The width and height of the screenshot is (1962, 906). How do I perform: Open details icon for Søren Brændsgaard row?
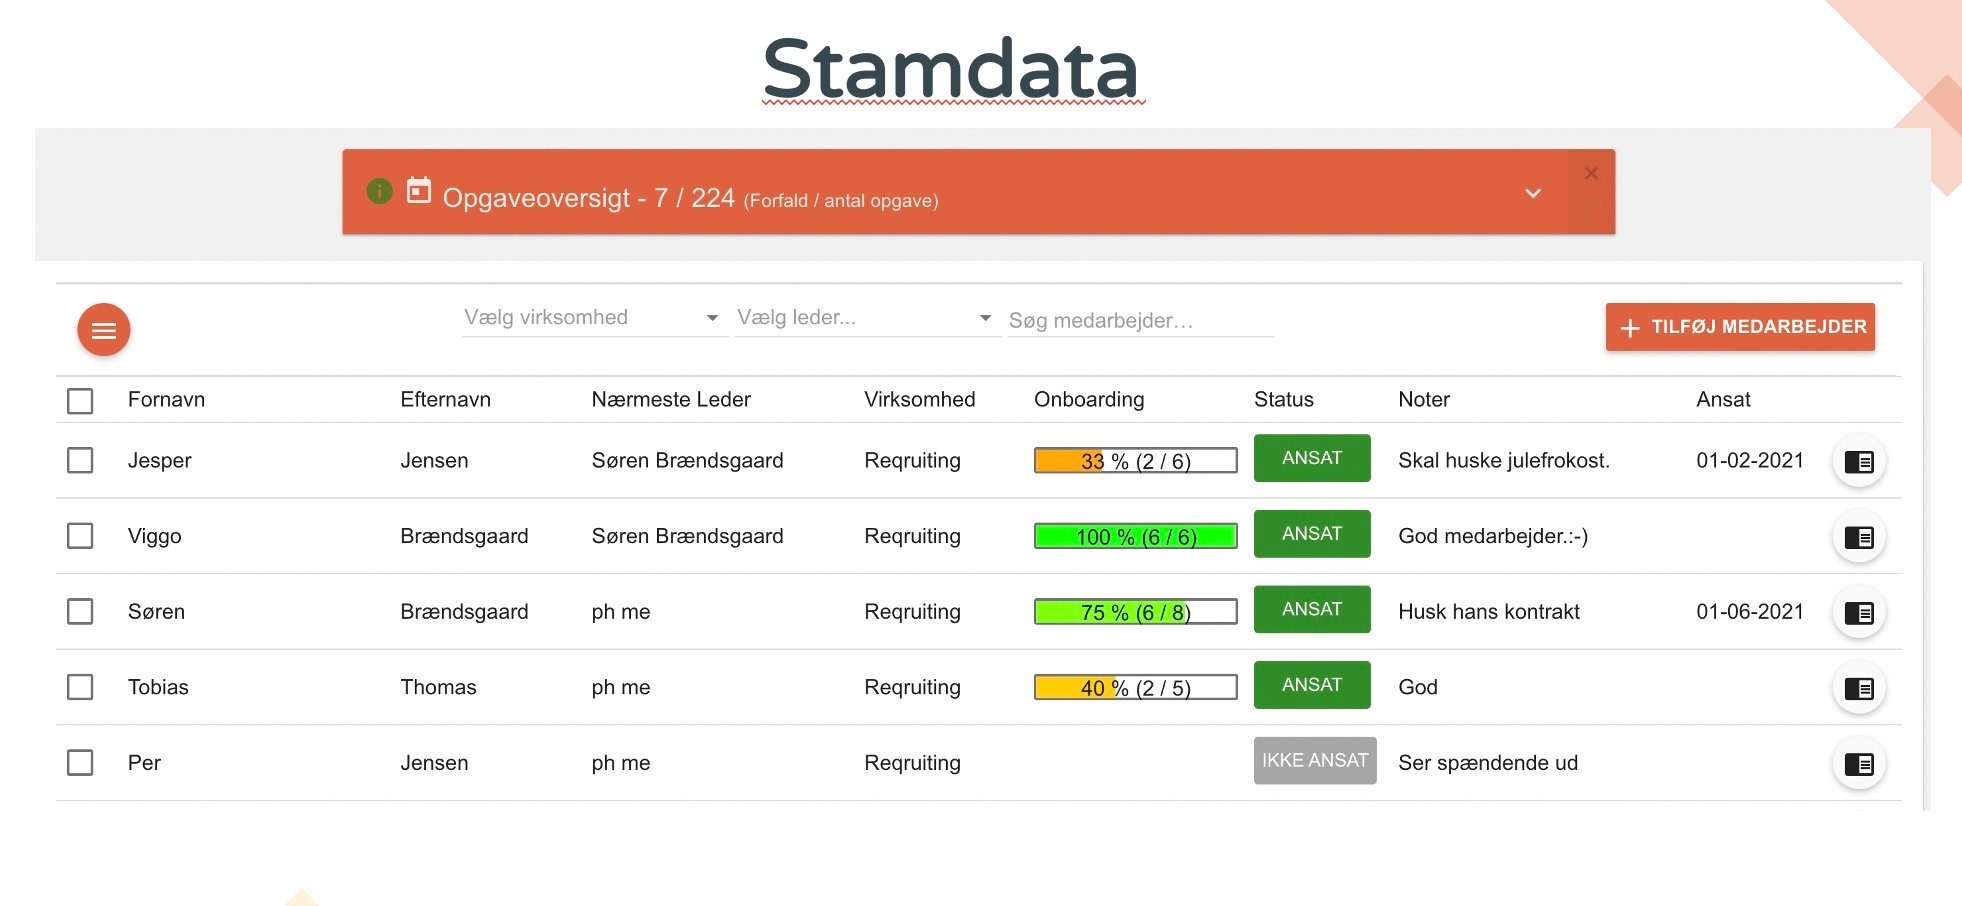tap(1859, 613)
